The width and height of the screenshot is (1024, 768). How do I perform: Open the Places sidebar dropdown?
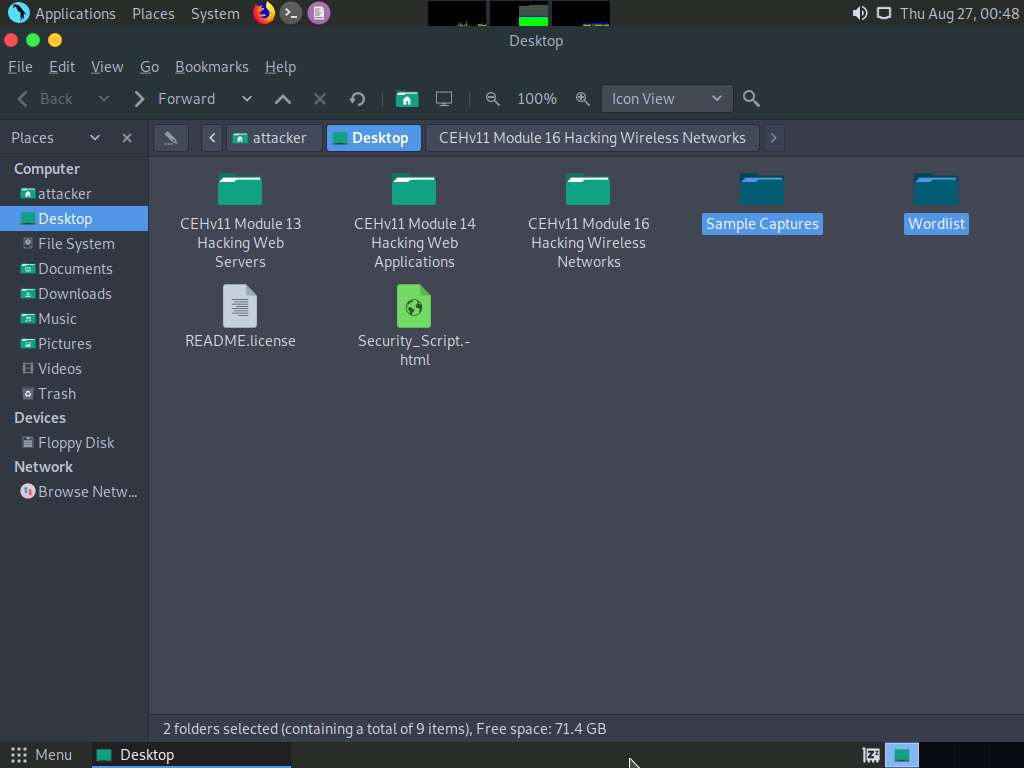pyautogui.click(x=95, y=137)
